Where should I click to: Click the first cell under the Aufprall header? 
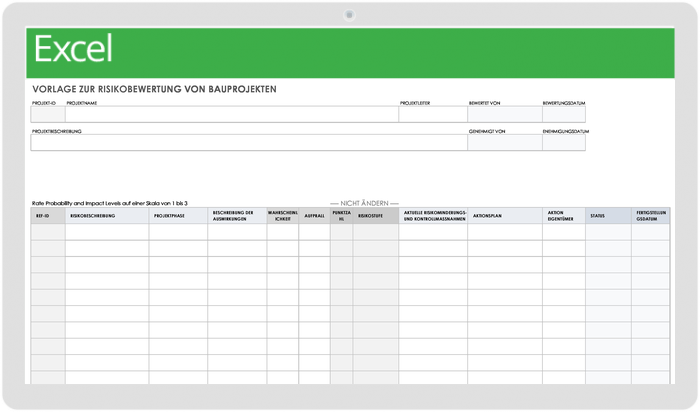tap(314, 232)
